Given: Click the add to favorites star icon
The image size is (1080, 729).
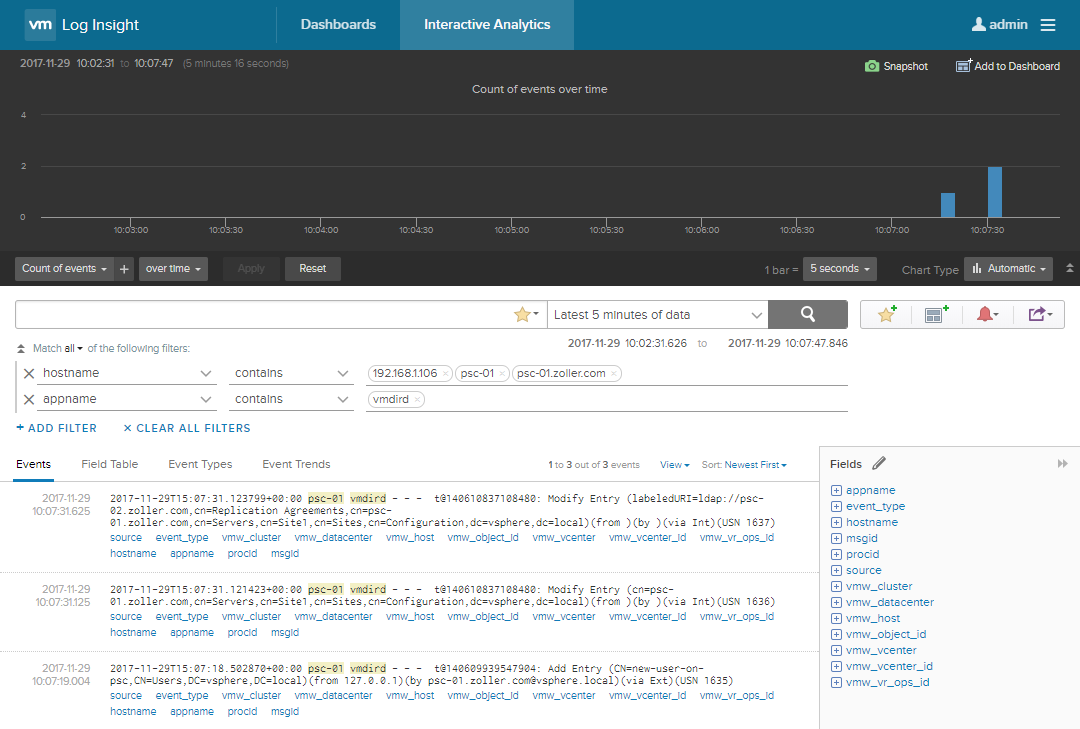Looking at the screenshot, I should click(x=886, y=314).
